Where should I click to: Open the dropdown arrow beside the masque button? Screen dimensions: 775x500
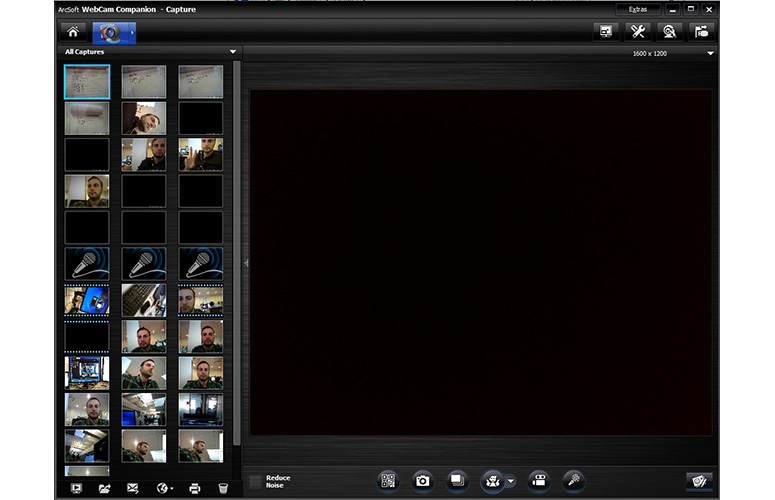click(510, 481)
